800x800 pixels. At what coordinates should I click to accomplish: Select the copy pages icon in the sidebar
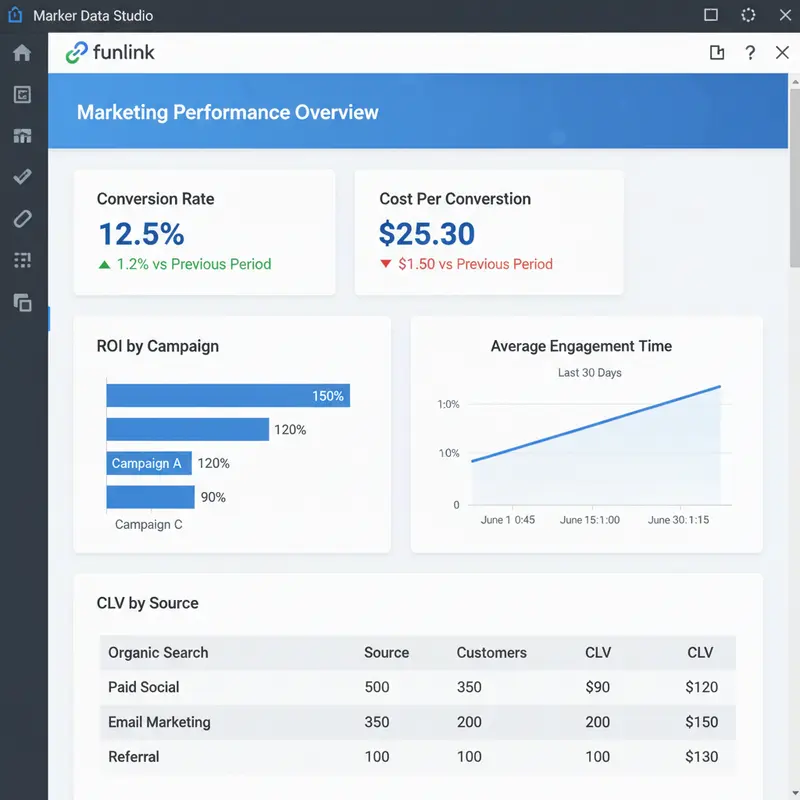[22, 303]
